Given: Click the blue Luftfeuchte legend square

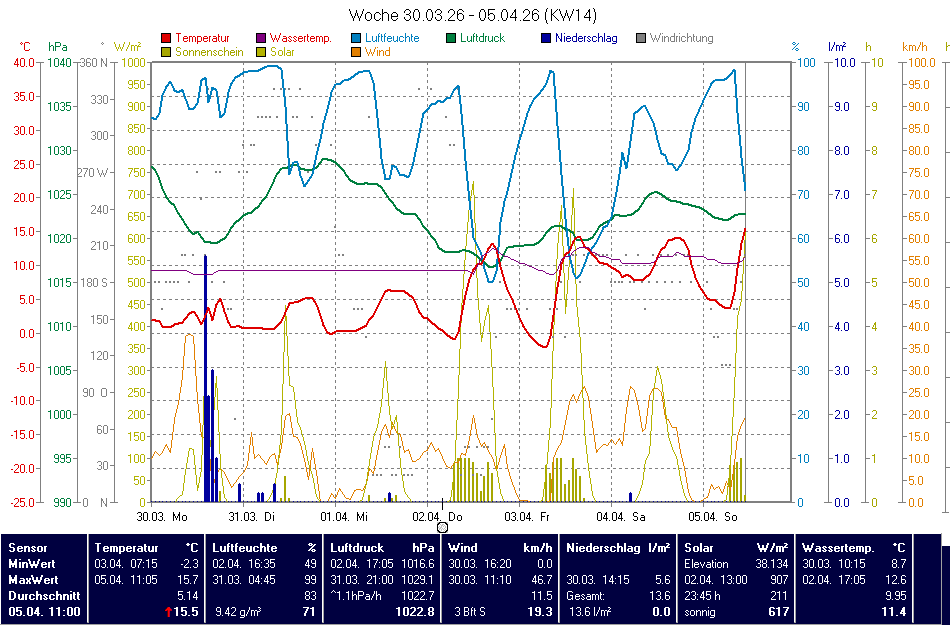Looking at the screenshot, I should (357, 39).
